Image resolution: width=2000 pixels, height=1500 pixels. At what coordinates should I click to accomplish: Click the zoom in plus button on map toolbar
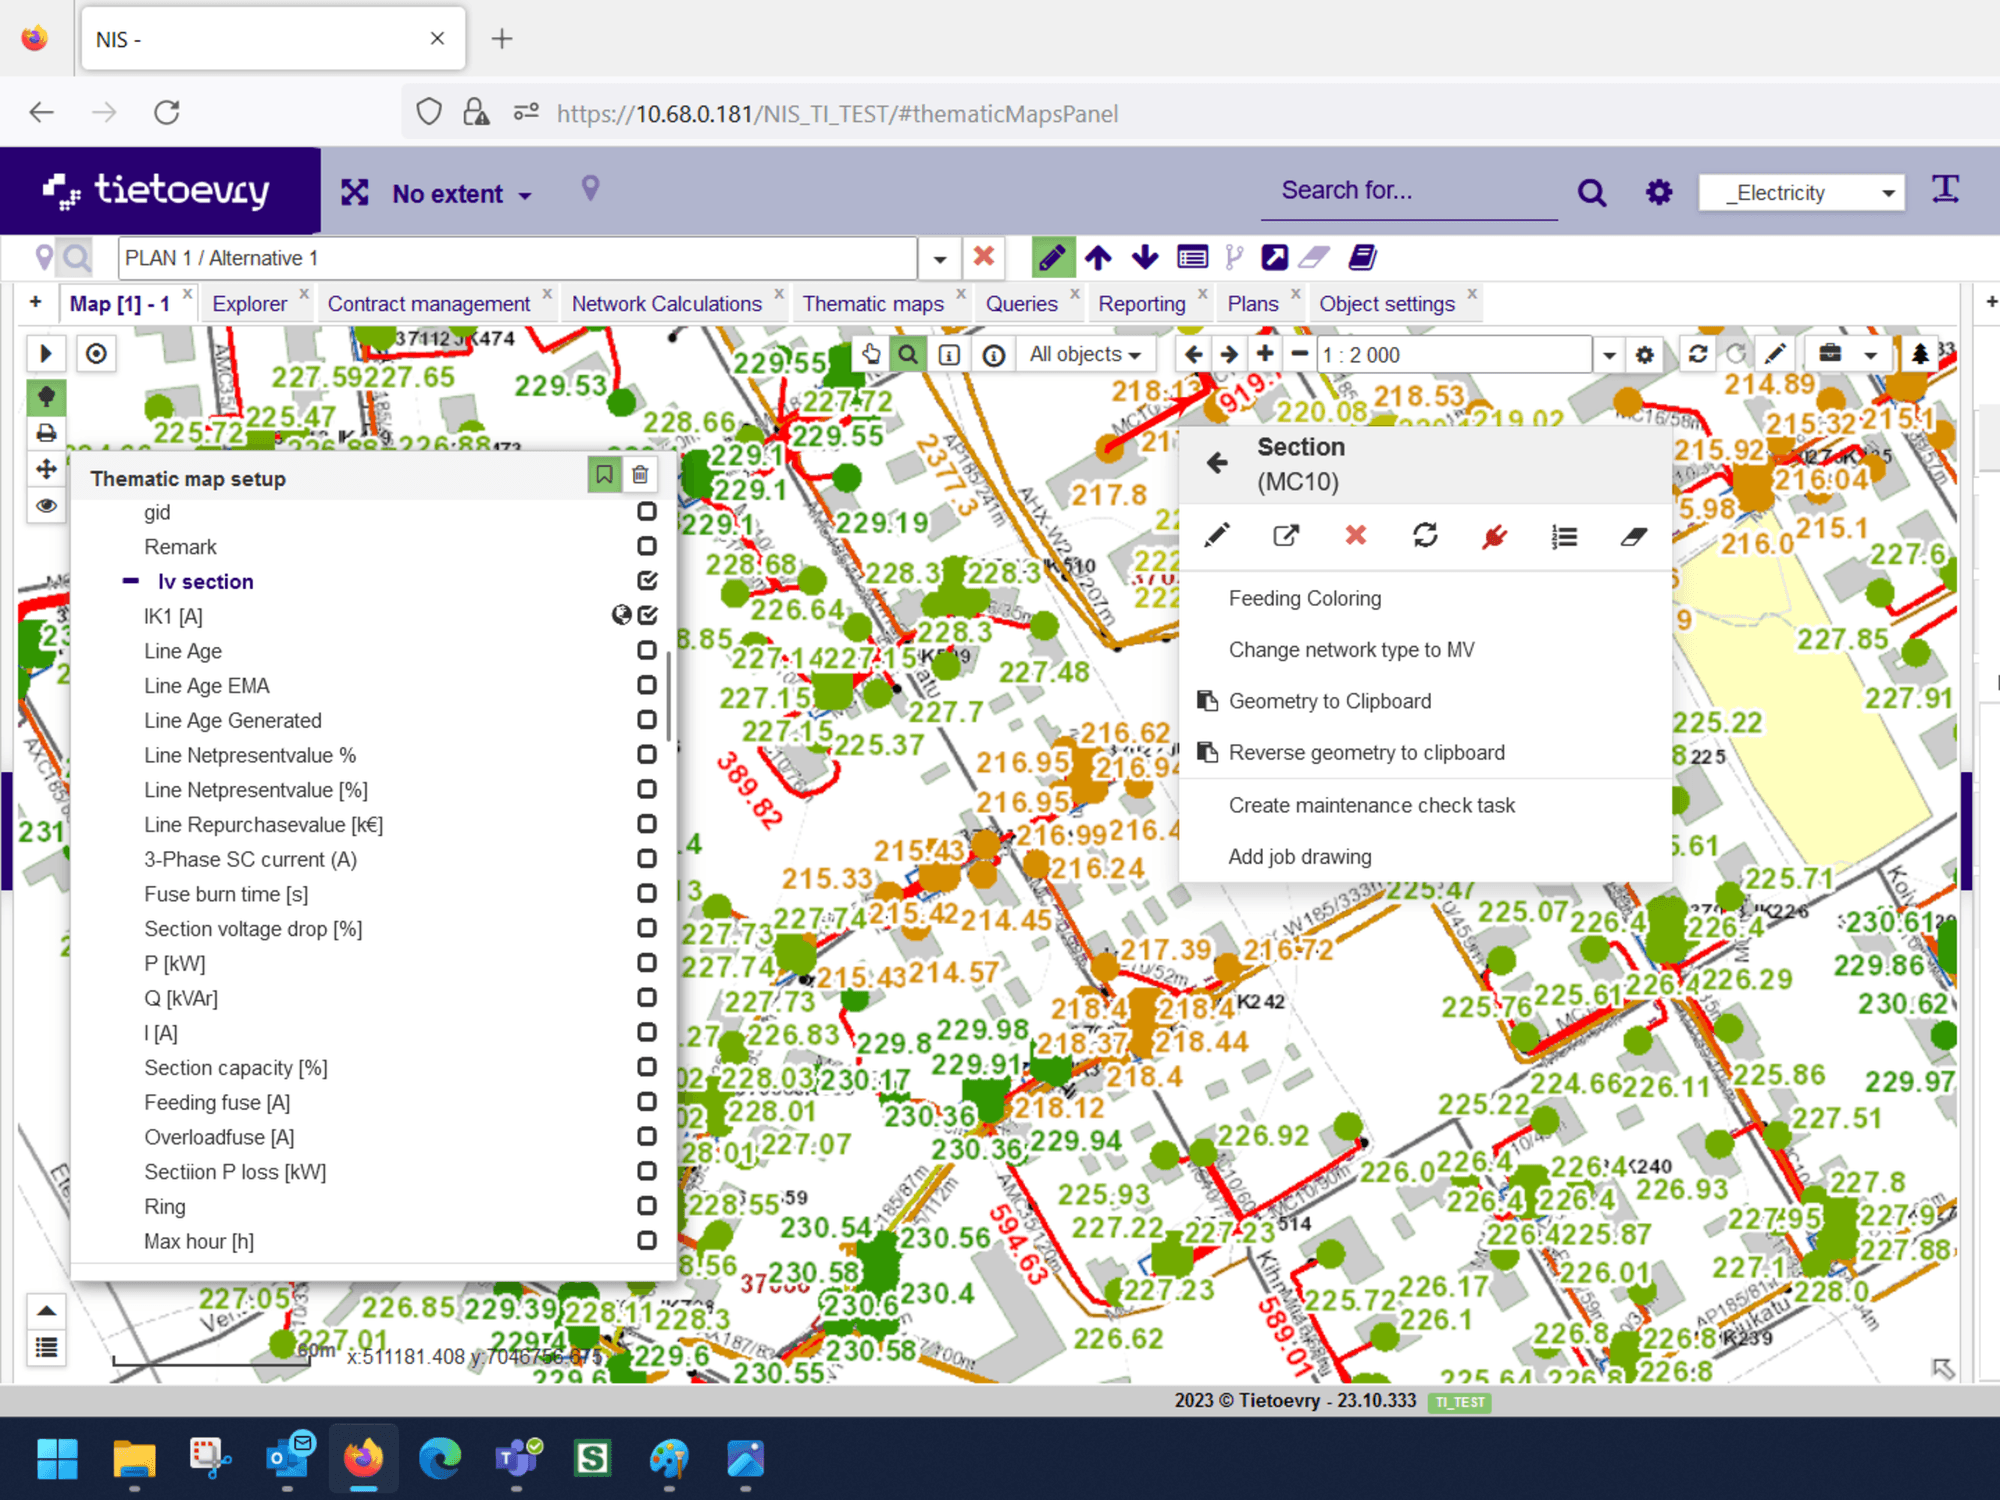click(1265, 354)
